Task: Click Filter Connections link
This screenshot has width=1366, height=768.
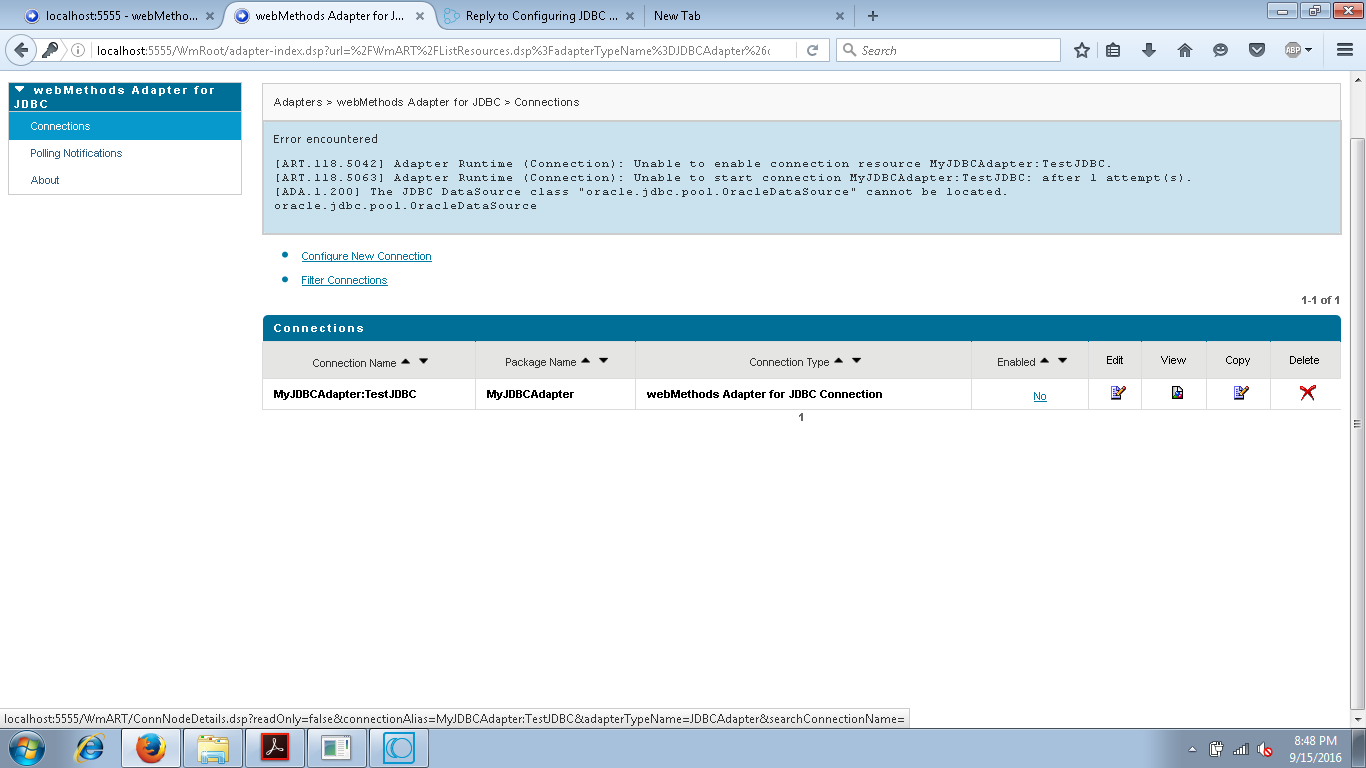Action: (344, 280)
